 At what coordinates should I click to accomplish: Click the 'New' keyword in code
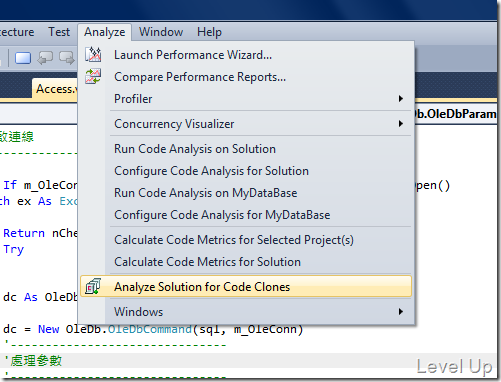(x=49, y=329)
